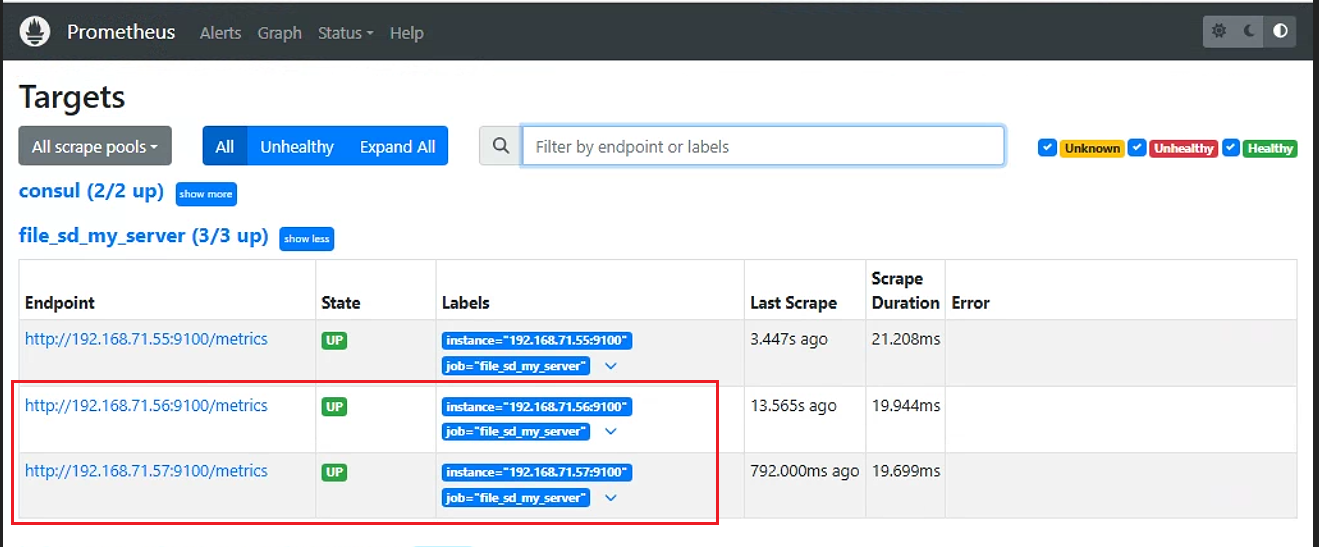Click the Prometheus flame logo icon
Viewport: 1319px width, 547px height.
[x=35, y=31]
